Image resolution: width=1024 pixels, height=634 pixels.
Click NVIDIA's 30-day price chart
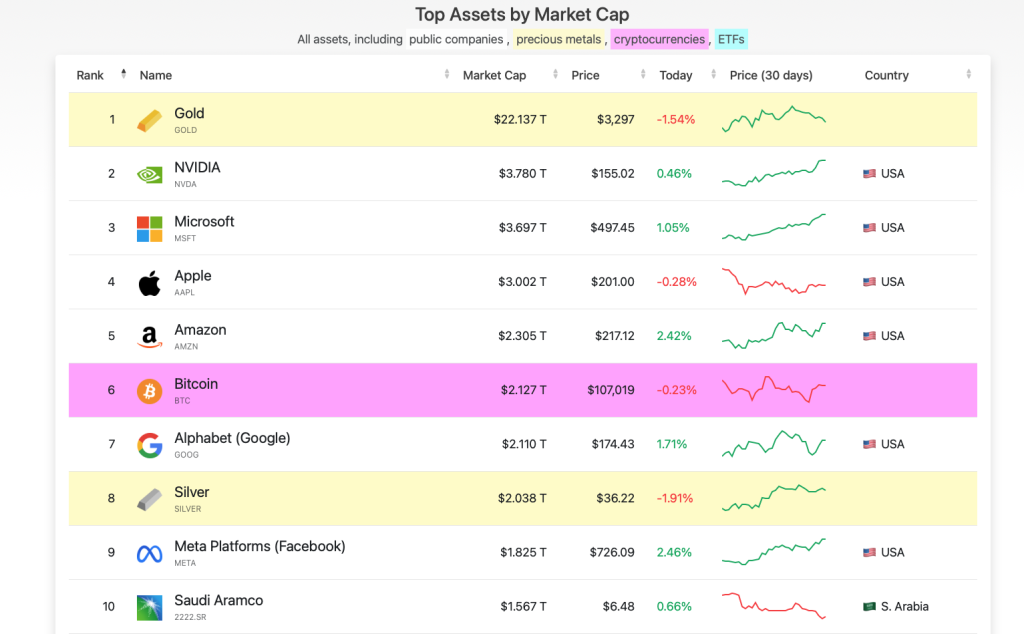[x=774, y=173]
